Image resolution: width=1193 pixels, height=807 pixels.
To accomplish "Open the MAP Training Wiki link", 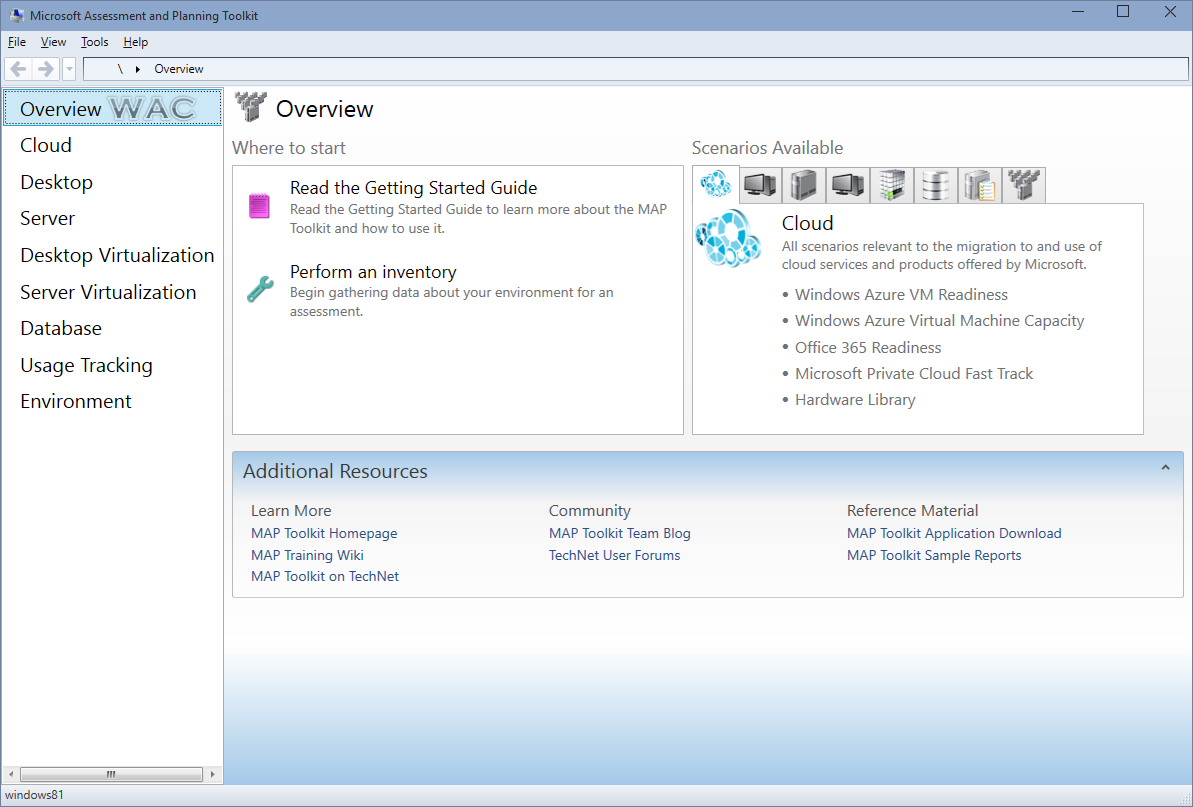I will pyautogui.click(x=307, y=555).
